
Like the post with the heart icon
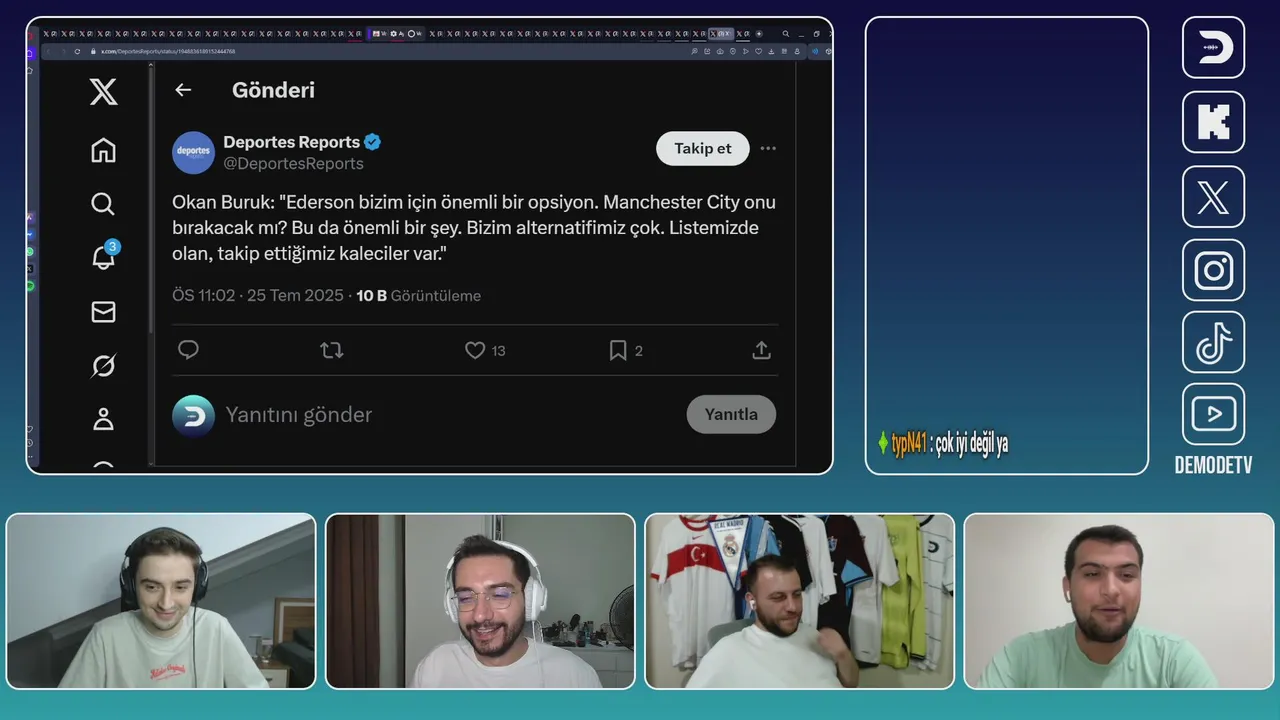click(x=475, y=350)
